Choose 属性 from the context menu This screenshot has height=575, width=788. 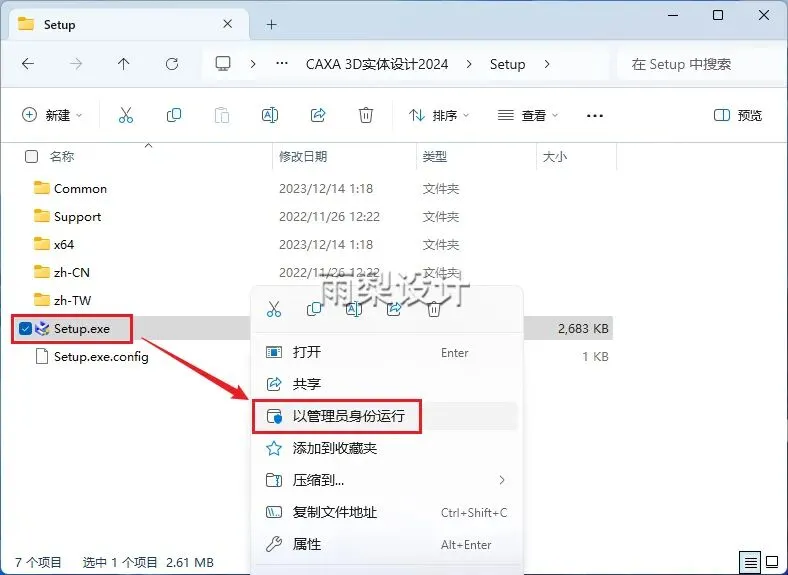(387, 544)
